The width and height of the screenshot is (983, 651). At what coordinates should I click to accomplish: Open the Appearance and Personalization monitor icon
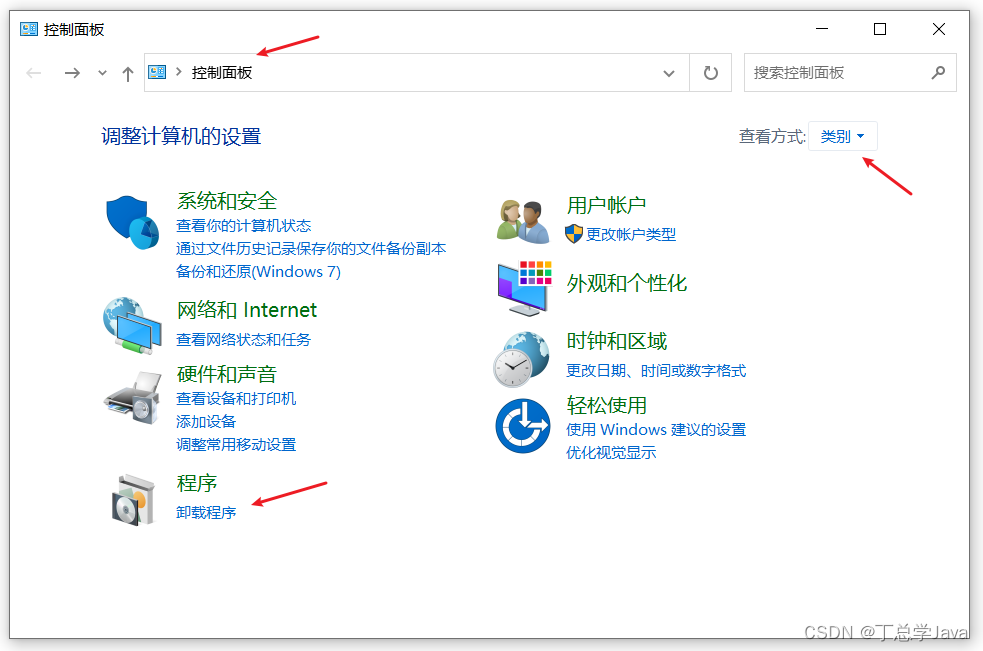point(525,288)
